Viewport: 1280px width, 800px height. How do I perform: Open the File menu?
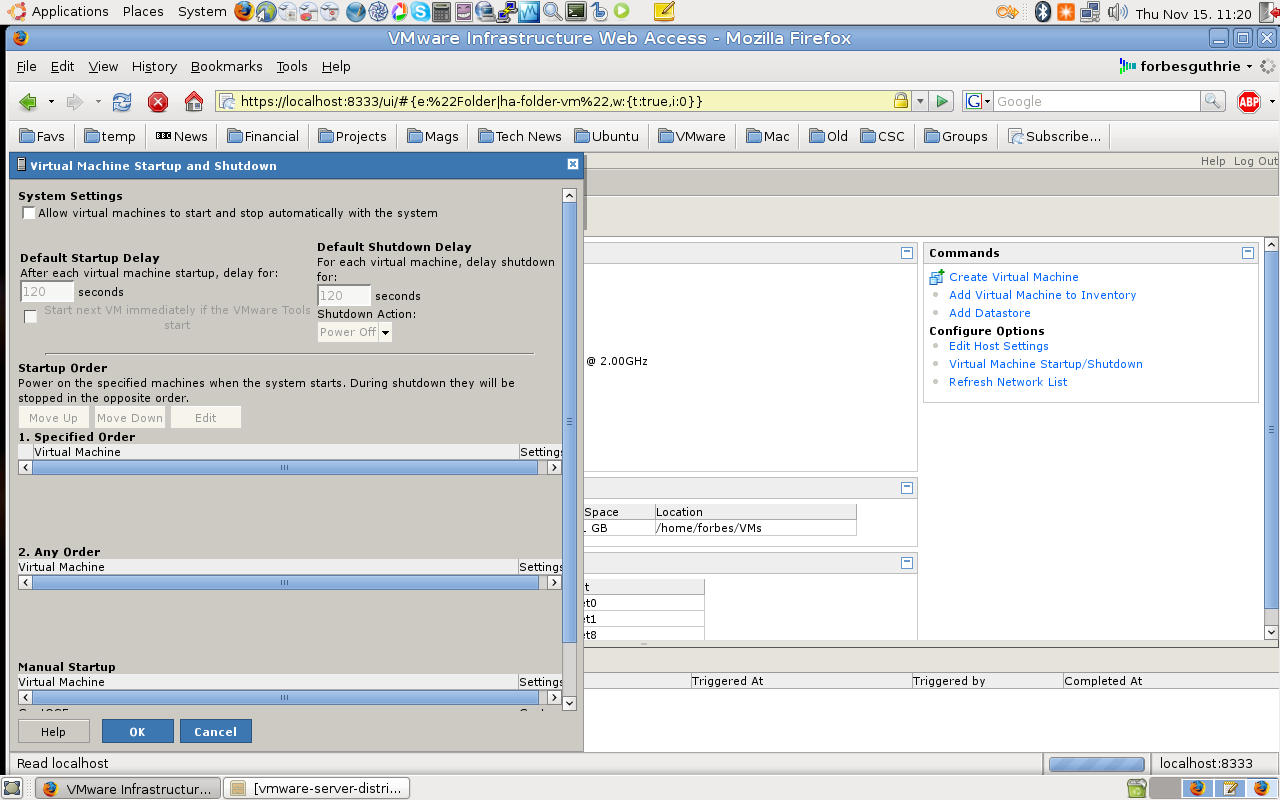[27, 66]
